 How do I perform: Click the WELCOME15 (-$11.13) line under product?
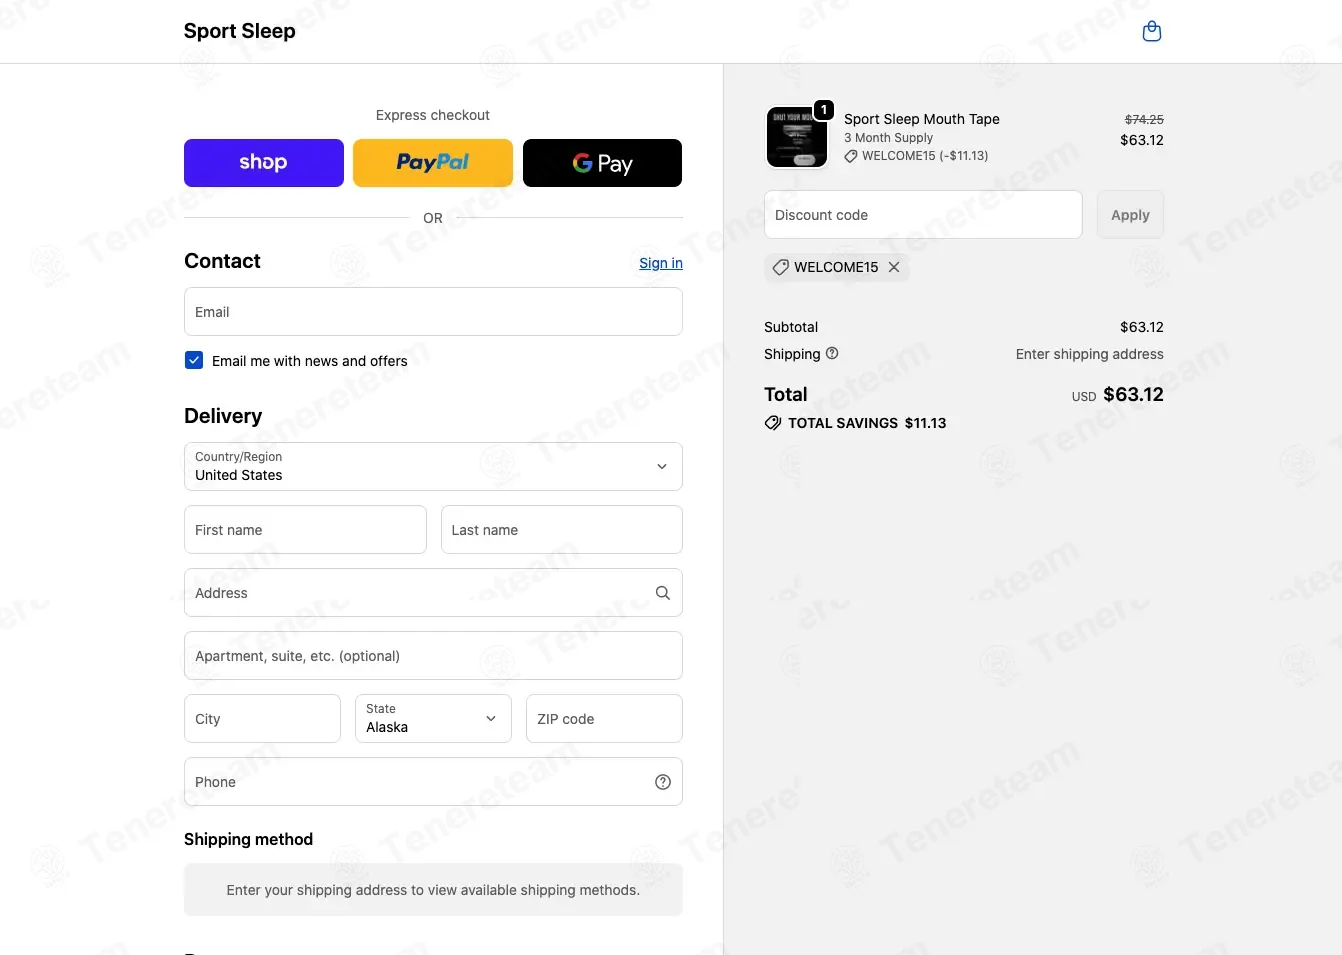point(916,156)
